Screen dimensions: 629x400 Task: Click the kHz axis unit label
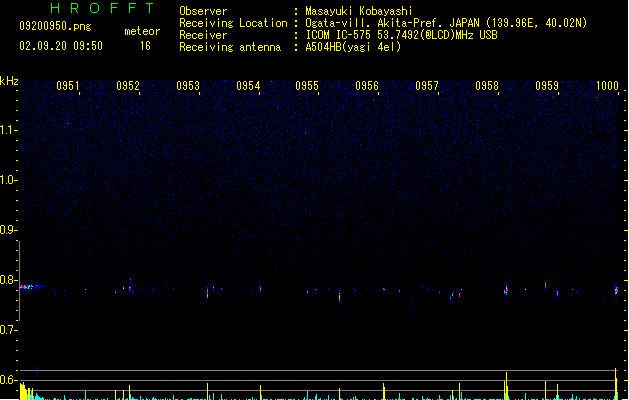[9, 81]
